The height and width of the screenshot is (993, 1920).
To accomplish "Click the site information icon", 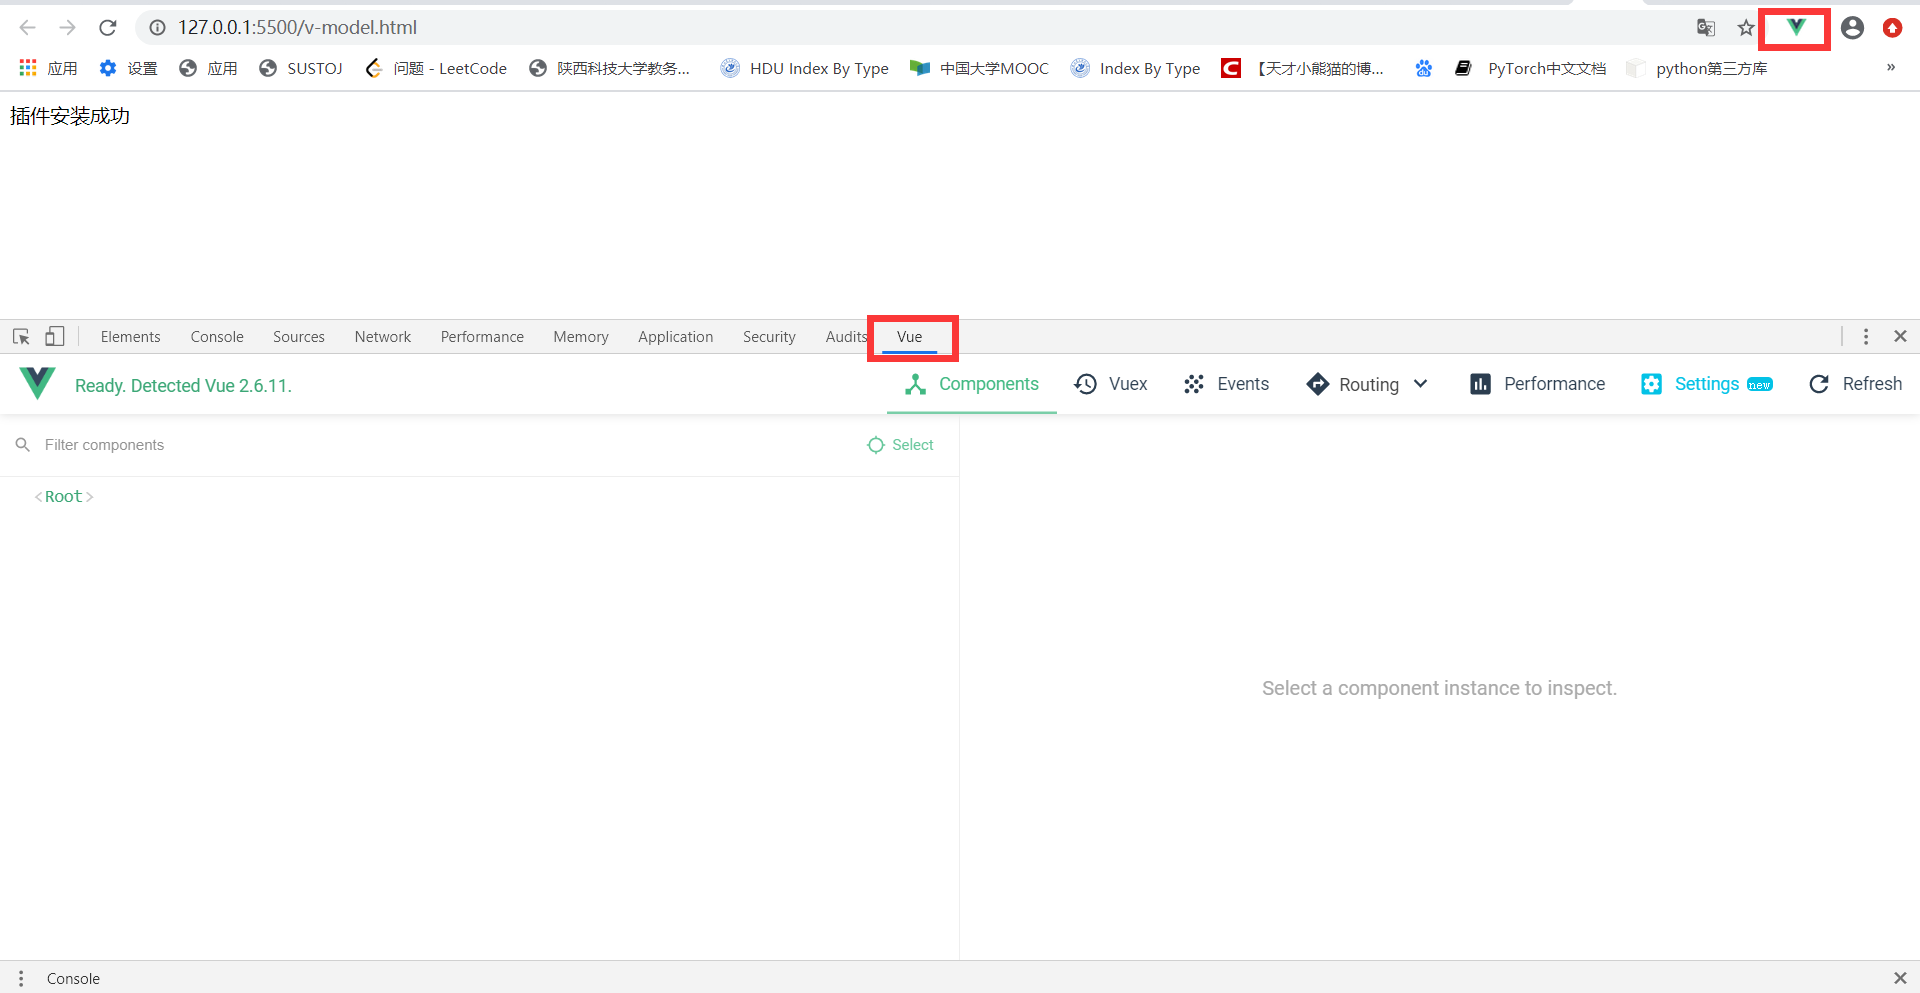I will (x=157, y=28).
